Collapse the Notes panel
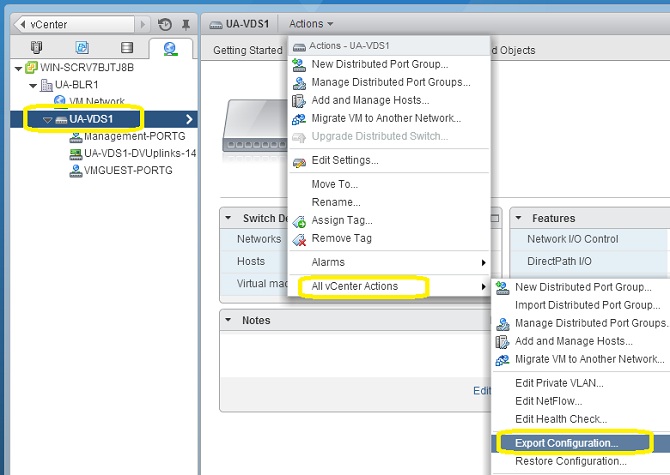Image resolution: width=670 pixels, height=475 pixels. click(228, 320)
